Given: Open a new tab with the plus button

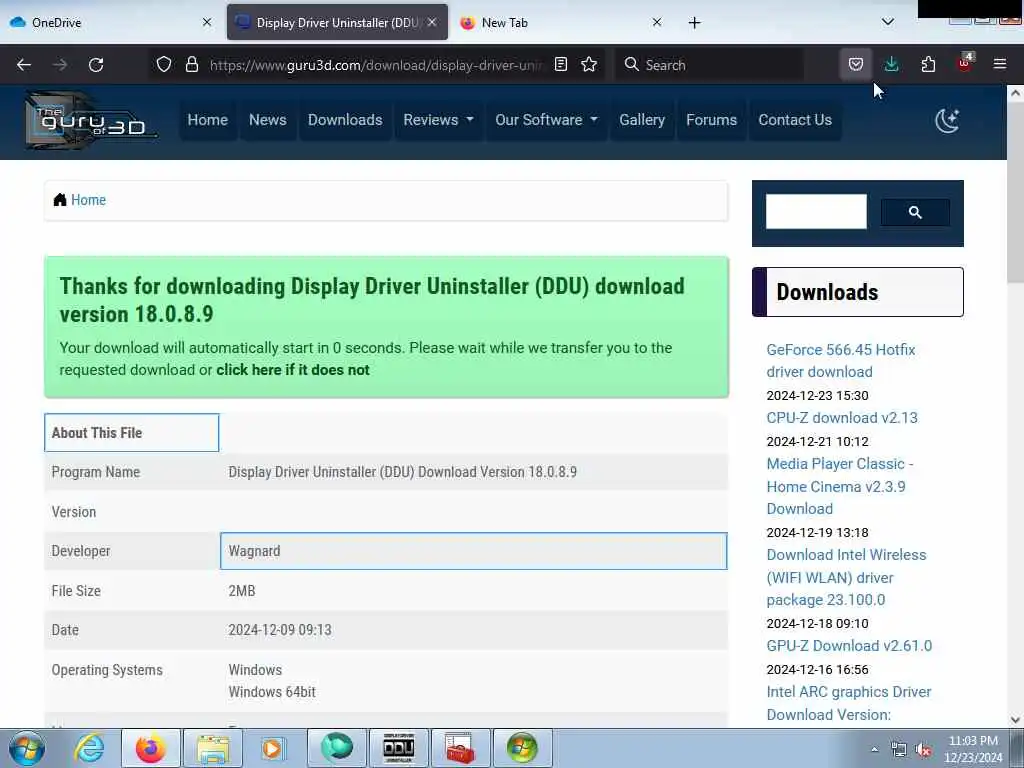Looking at the screenshot, I should [x=694, y=23].
